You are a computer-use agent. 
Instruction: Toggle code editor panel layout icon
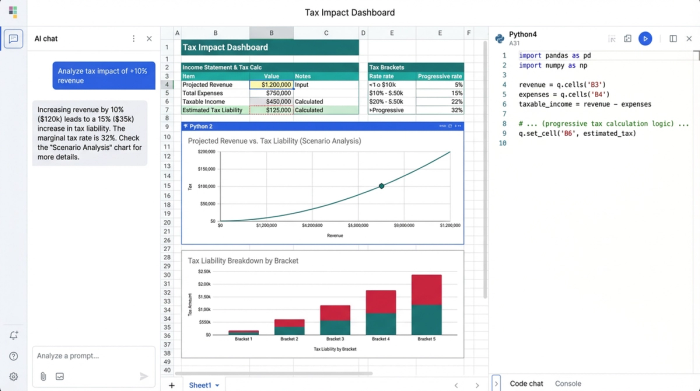(x=673, y=39)
